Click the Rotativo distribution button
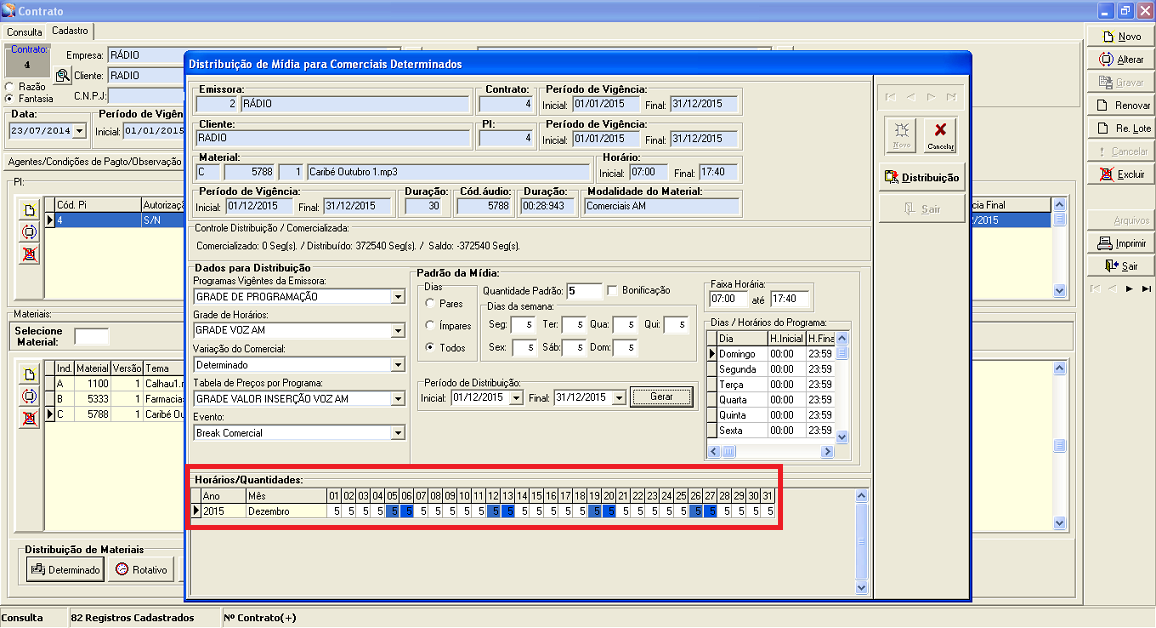Screen dimensions: 1156x628 [x=141, y=569]
